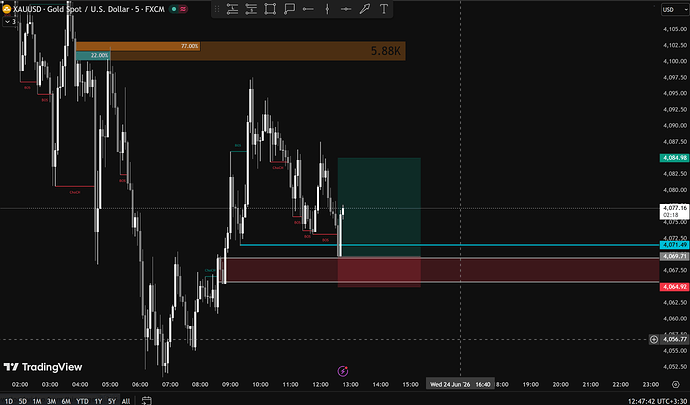Select the horizontal ray tool
The height and width of the screenshot is (405, 690).
[308, 9]
